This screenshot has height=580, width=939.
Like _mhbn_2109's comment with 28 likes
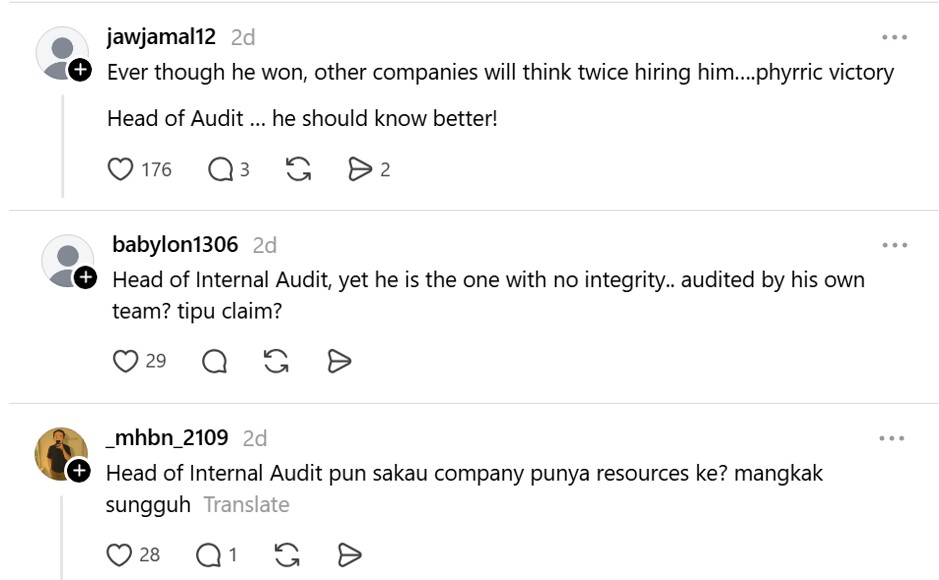[x=119, y=555]
